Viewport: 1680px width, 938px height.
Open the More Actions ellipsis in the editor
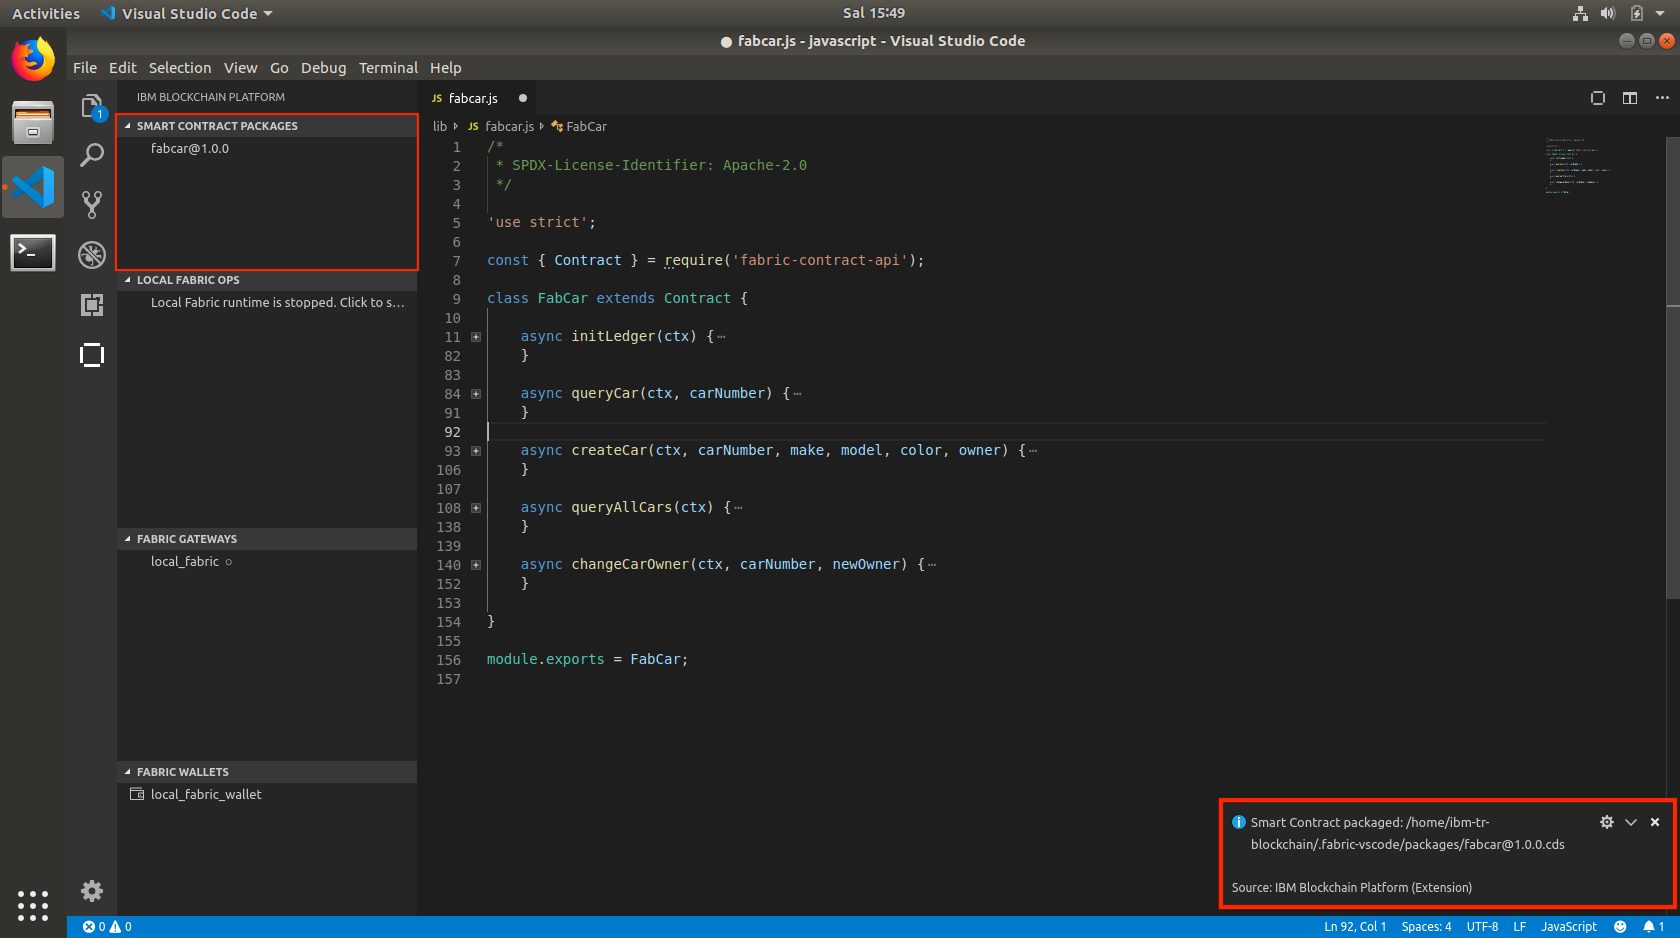[1662, 98]
